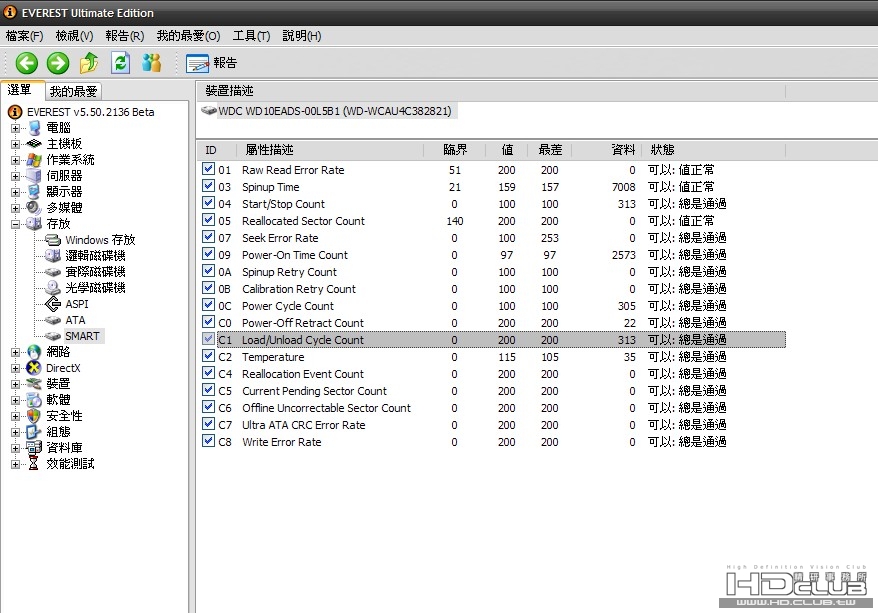The width and height of the screenshot is (878, 613).
Task: Switch to the 我的最愛 tab
Action: coord(73,91)
